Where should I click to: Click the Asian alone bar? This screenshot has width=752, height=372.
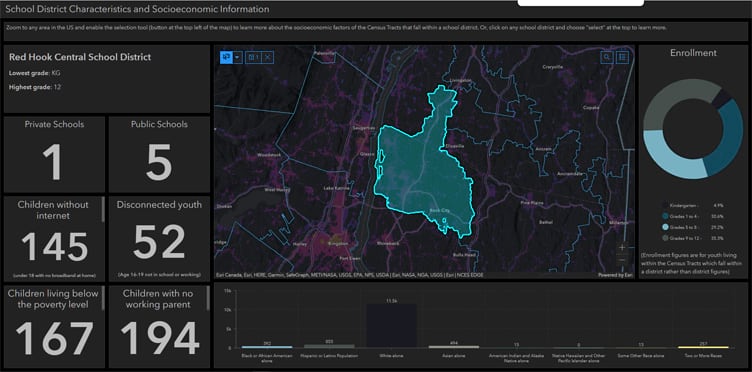click(x=454, y=347)
